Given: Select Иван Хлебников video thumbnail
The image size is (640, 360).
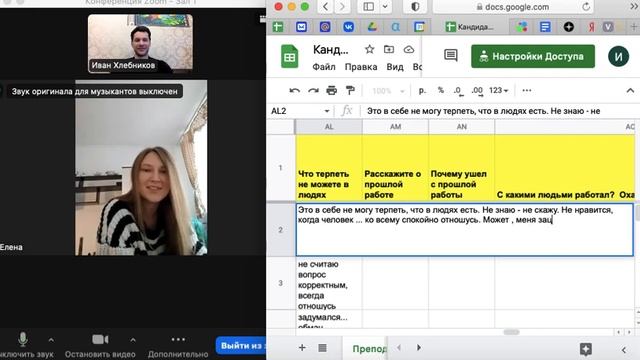Looking at the screenshot, I should pyautogui.click(x=140, y=43).
